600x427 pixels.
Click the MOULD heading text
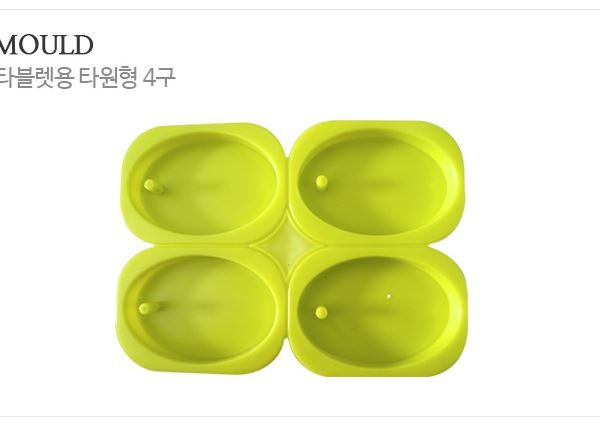46,45
